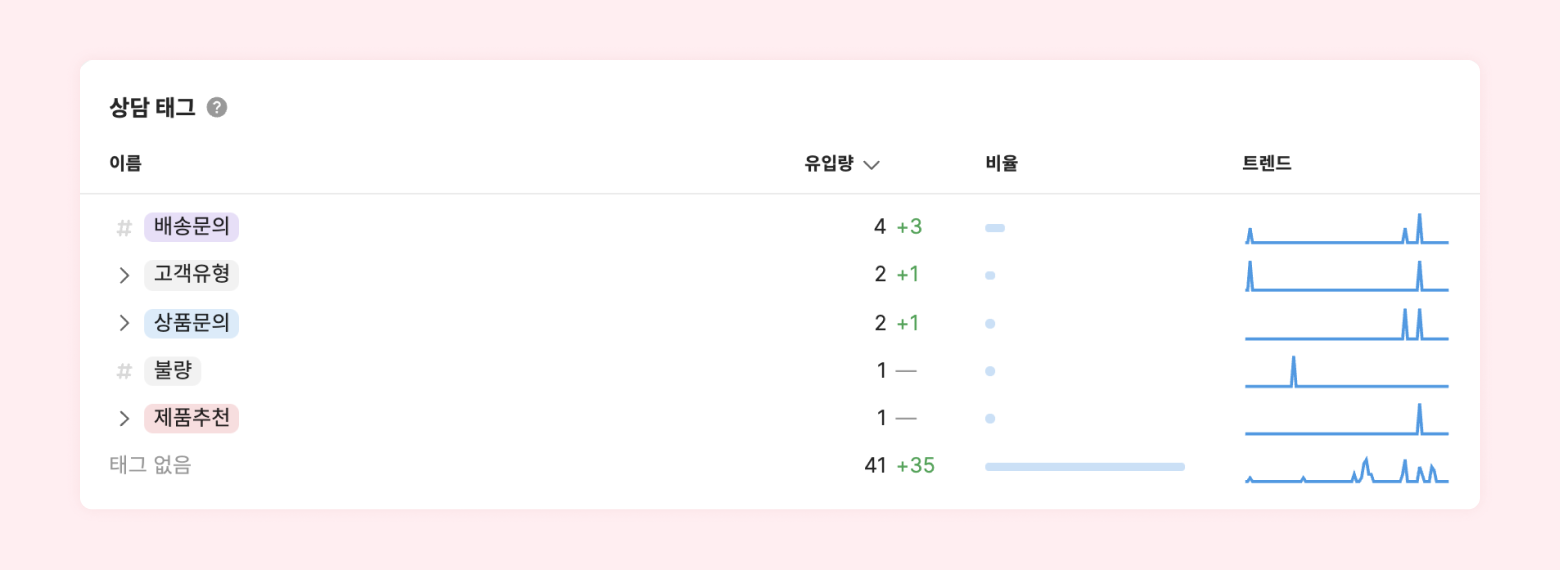Viewport: 1560px width, 570px height.
Task: Click the 트렌드 column header
Action: pyautogui.click(x=1267, y=164)
